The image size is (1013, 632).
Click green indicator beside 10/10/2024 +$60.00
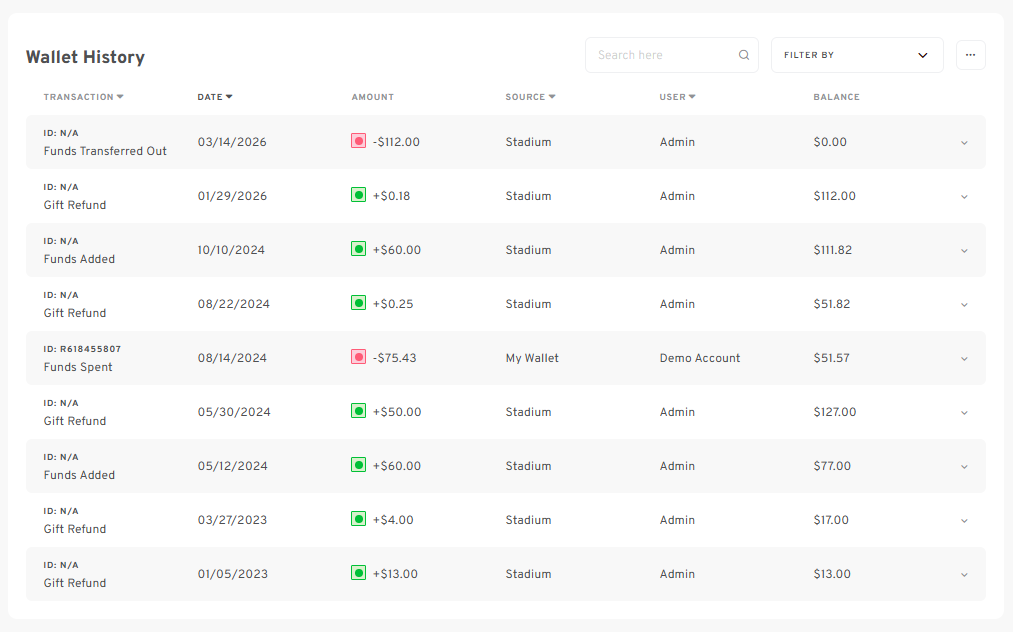click(358, 250)
